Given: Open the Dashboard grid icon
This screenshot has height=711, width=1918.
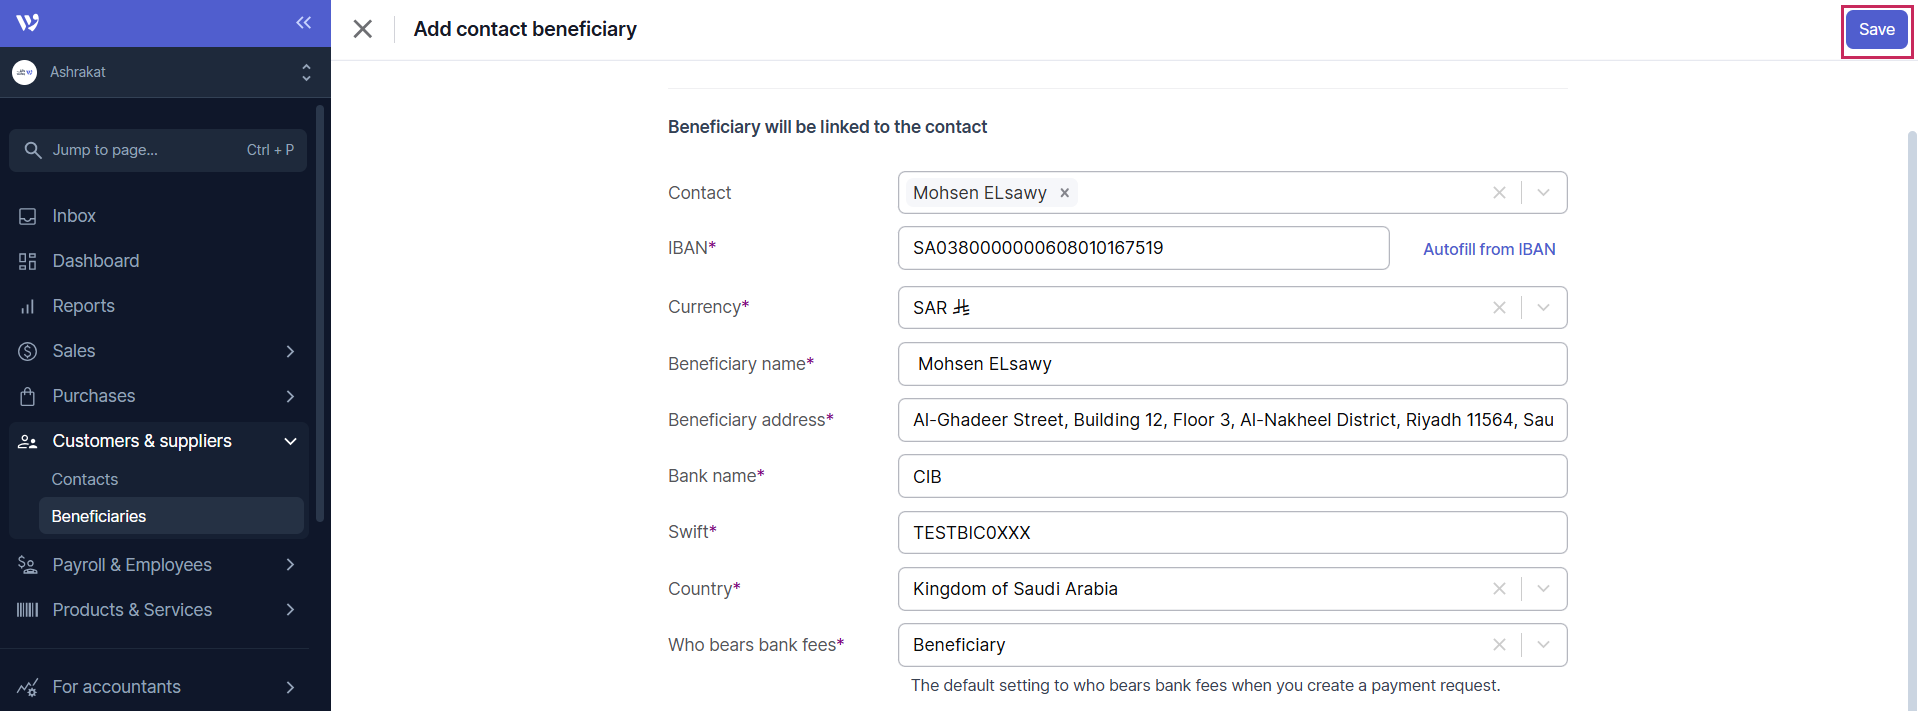Looking at the screenshot, I should (27, 261).
